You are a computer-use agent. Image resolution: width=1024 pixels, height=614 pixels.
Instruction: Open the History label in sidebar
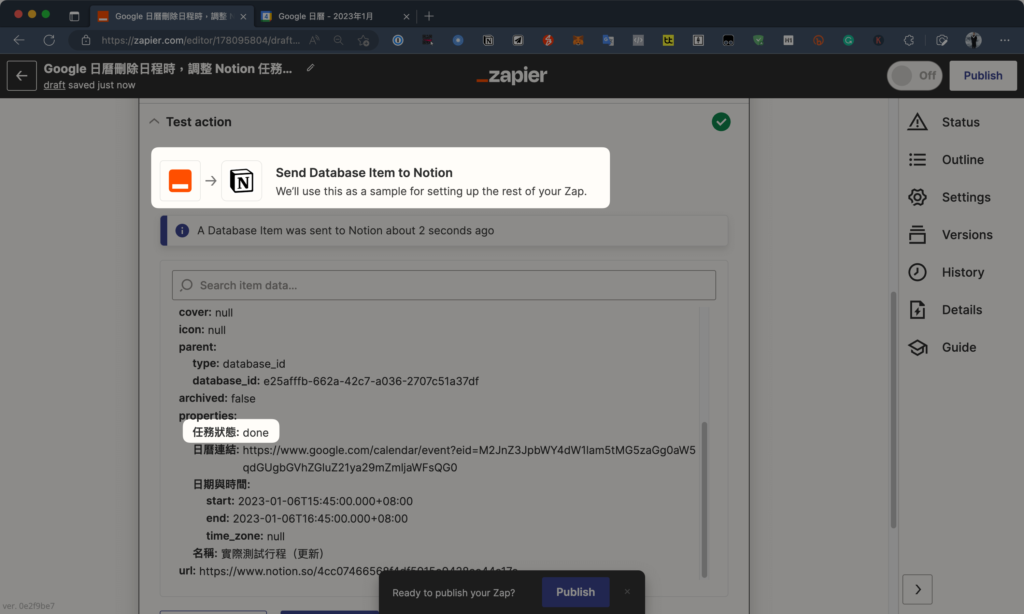[963, 272]
